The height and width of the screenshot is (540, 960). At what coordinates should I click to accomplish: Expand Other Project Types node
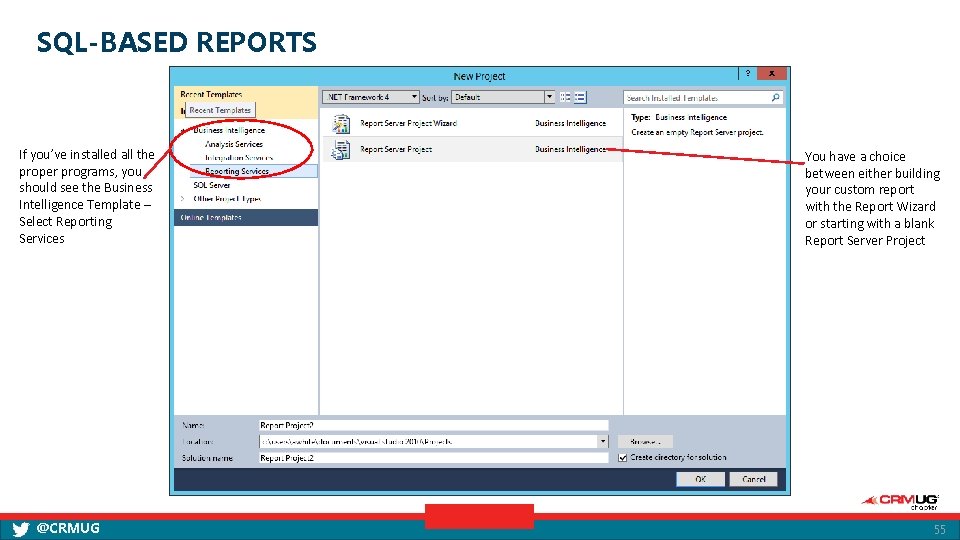point(182,199)
